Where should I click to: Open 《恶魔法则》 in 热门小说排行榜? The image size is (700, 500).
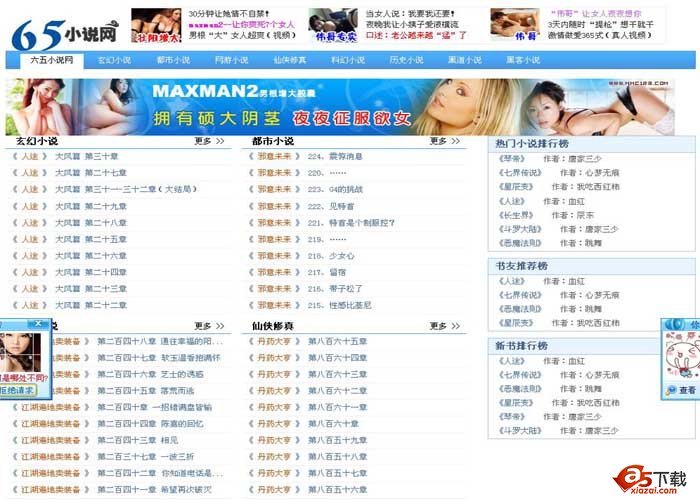coord(520,243)
